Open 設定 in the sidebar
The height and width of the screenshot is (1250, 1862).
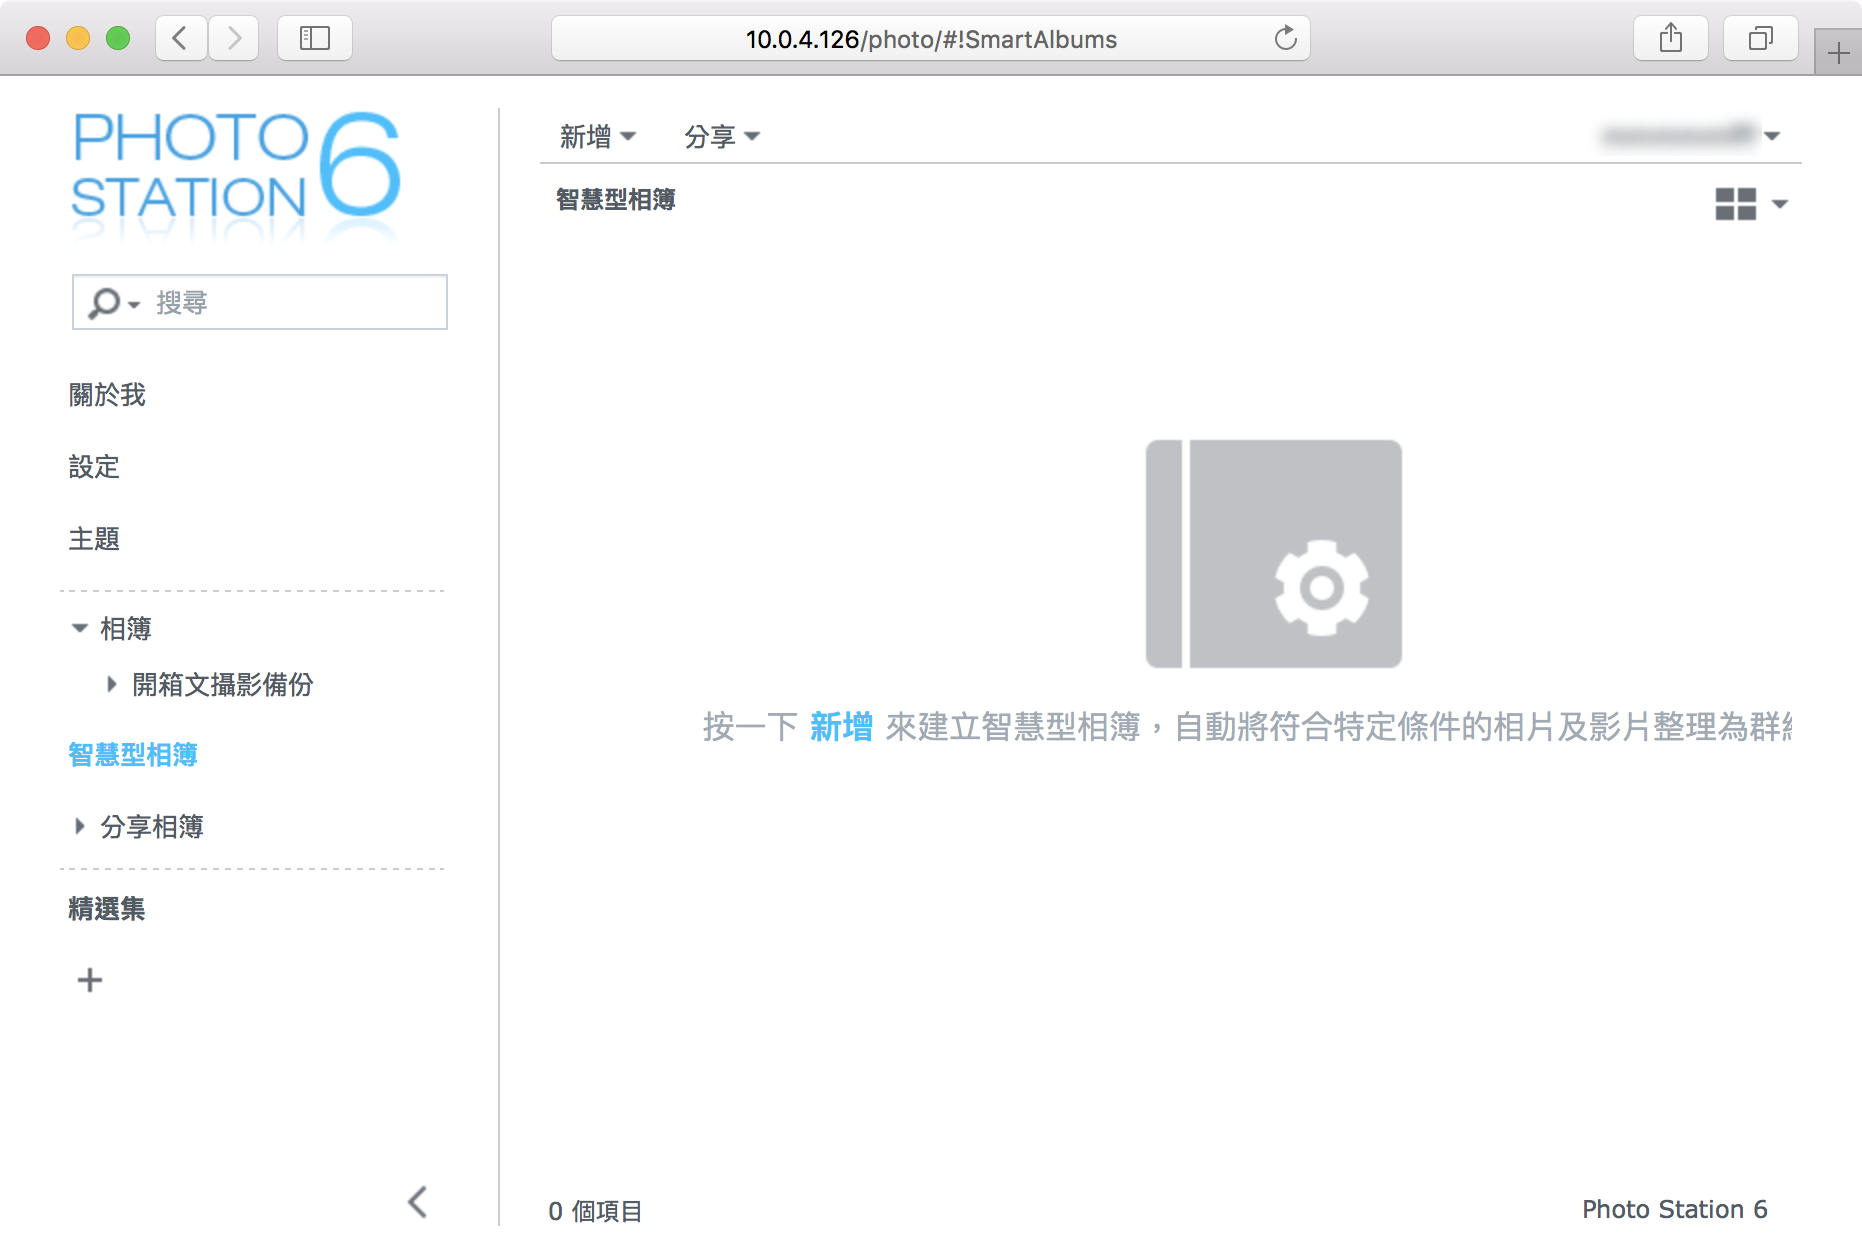point(94,467)
